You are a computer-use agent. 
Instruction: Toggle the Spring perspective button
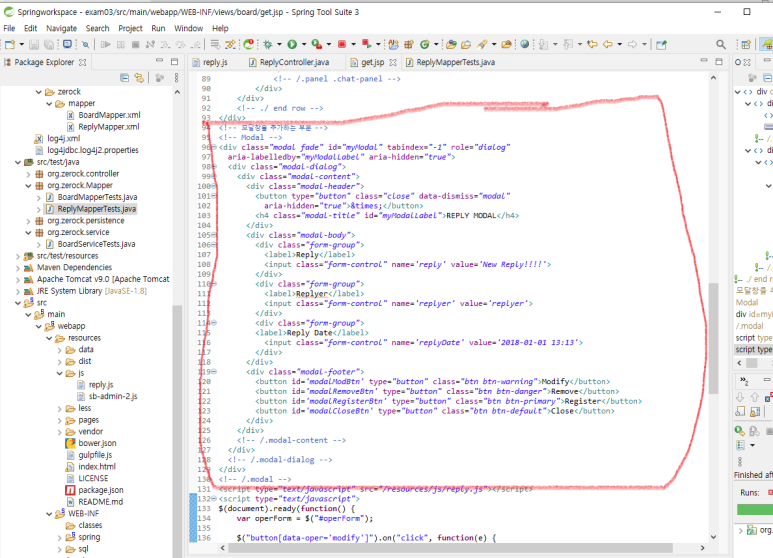pyautogui.click(x=766, y=44)
